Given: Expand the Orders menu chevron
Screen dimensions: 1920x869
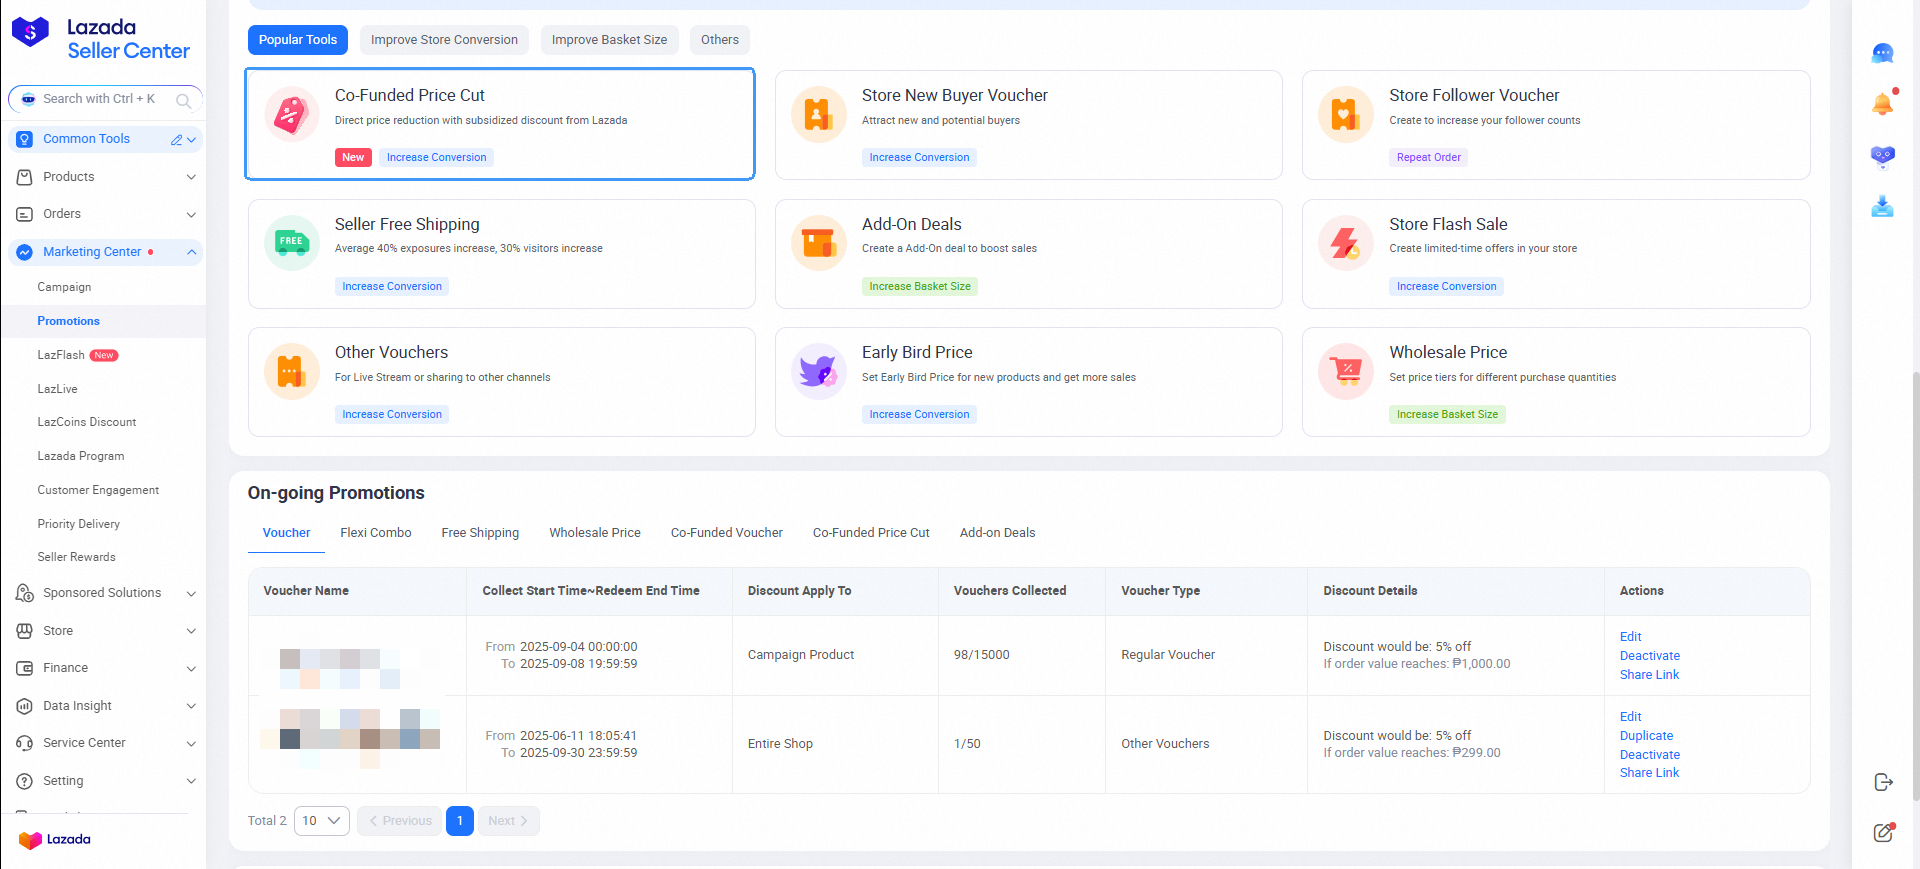Looking at the screenshot, I should [191, 214].
